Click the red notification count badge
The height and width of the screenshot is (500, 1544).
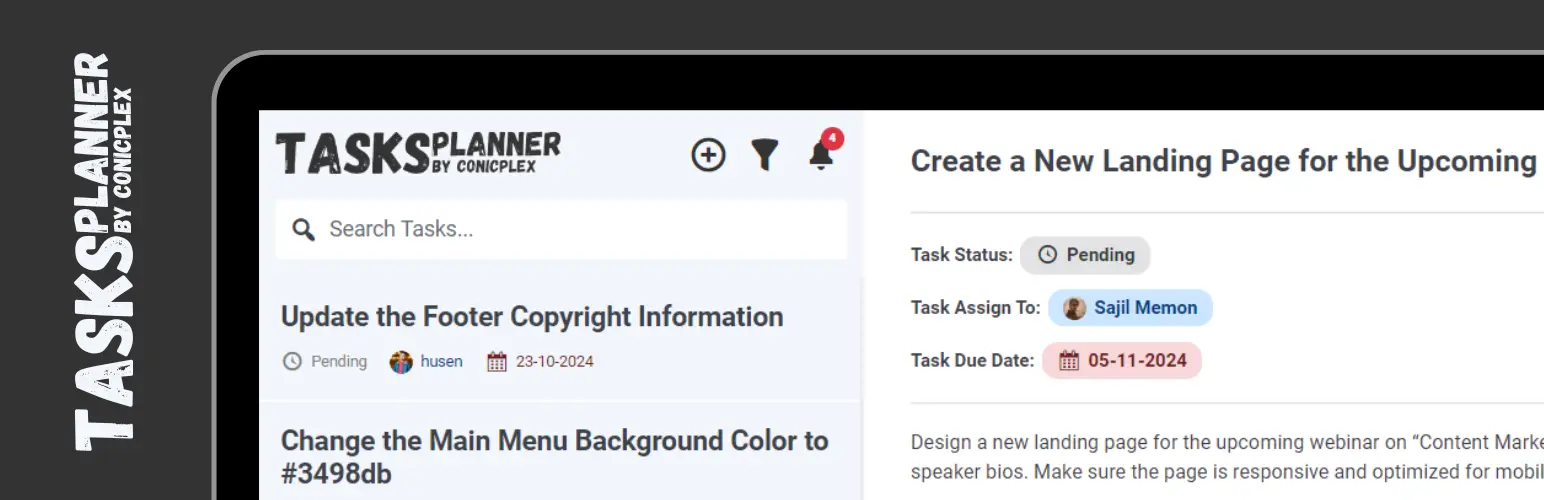point(833,138)
